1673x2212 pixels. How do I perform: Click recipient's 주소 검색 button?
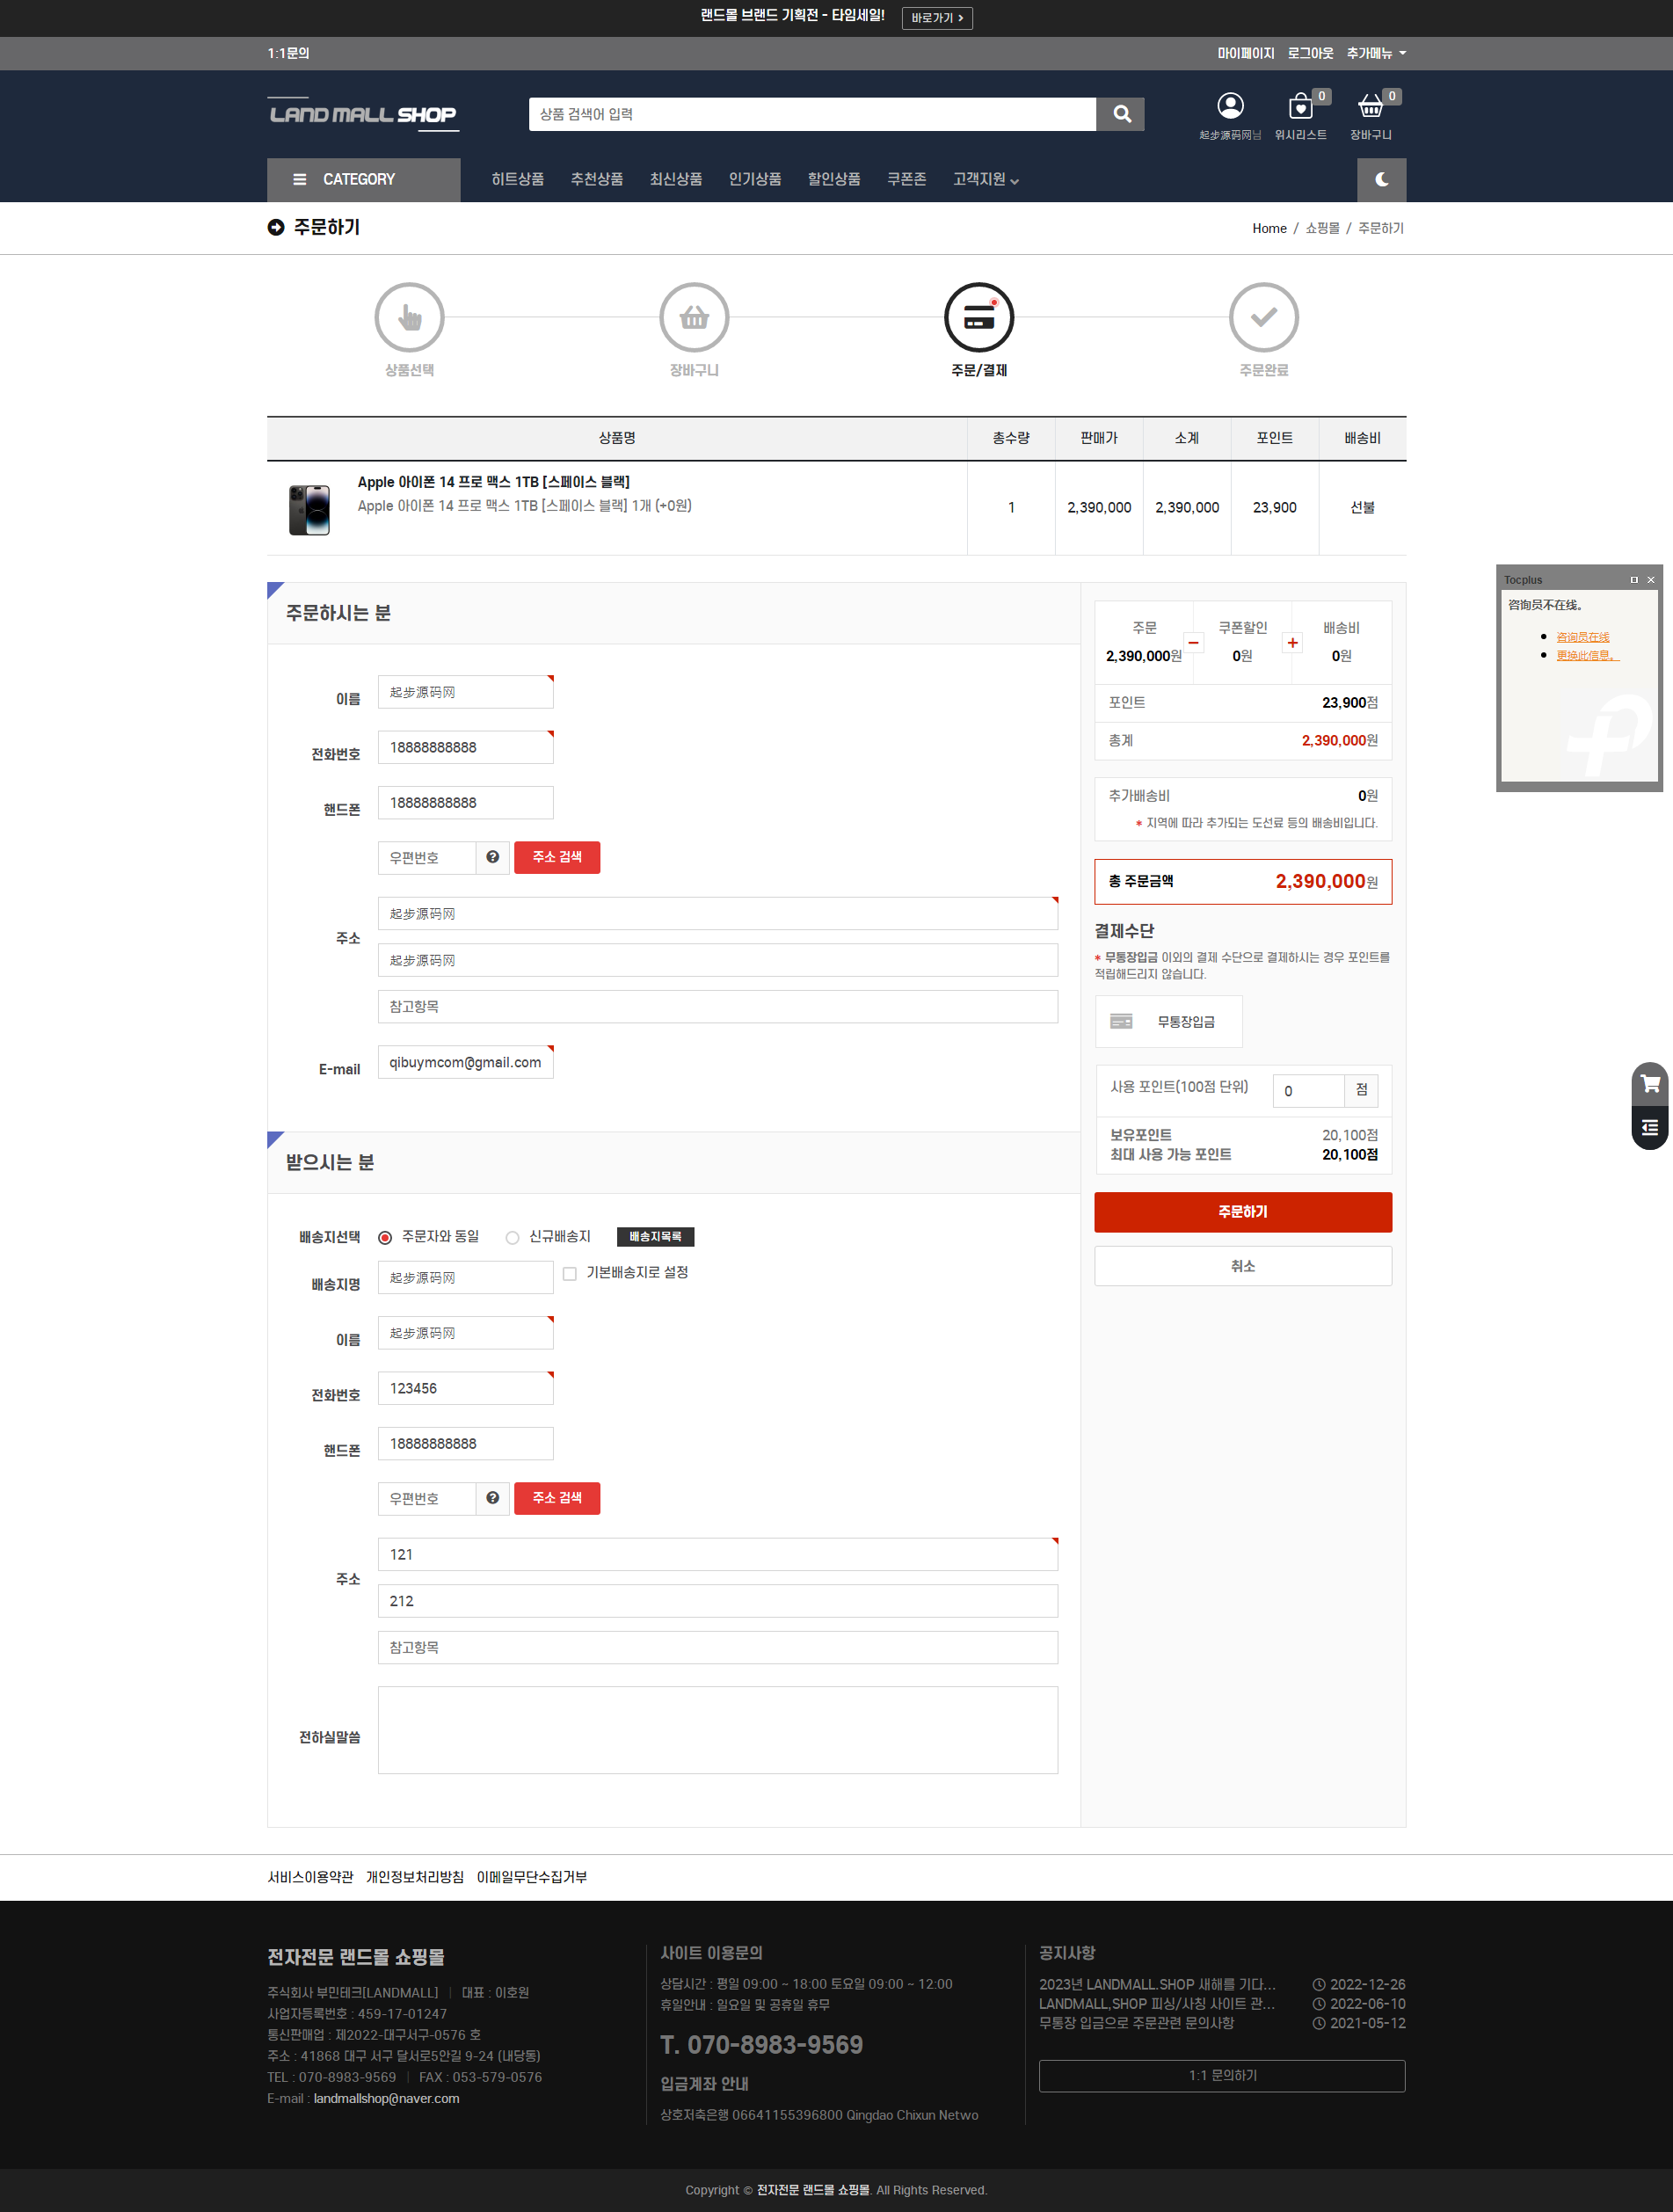(557, 1498)
